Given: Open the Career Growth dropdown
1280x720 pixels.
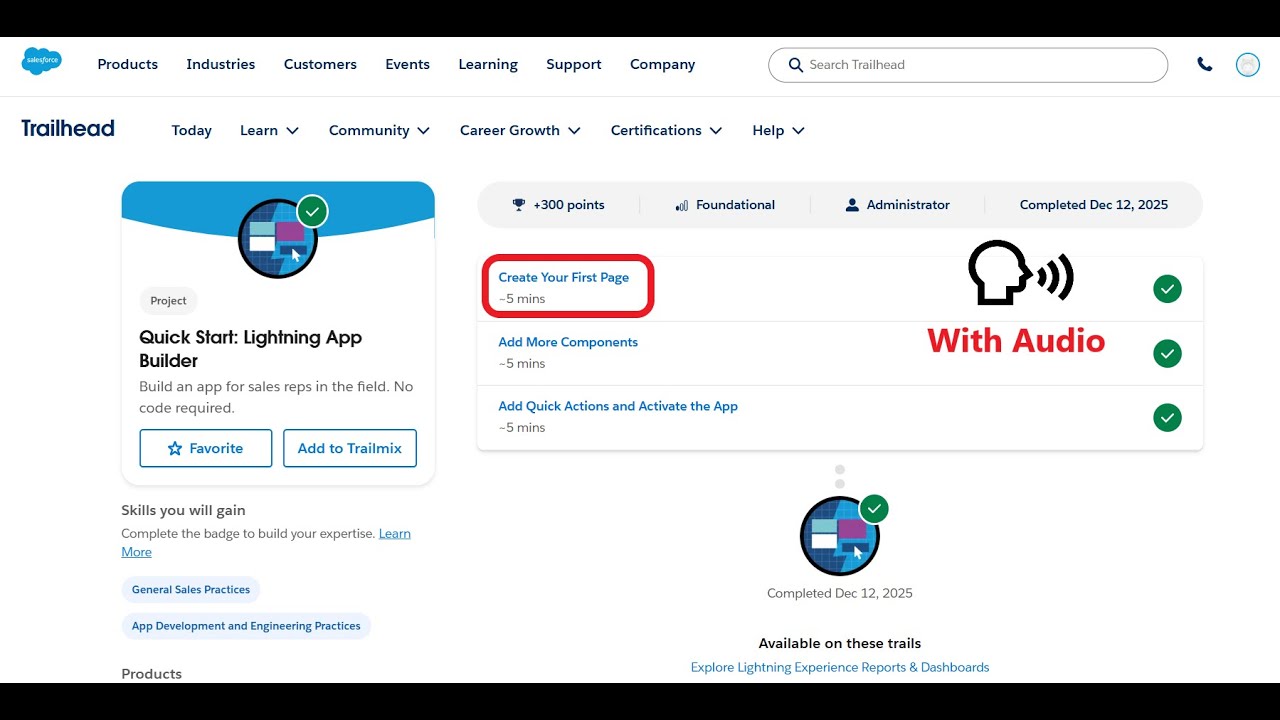Looking at the screenshot, I should pyautogui.click(x=520, y=130).
